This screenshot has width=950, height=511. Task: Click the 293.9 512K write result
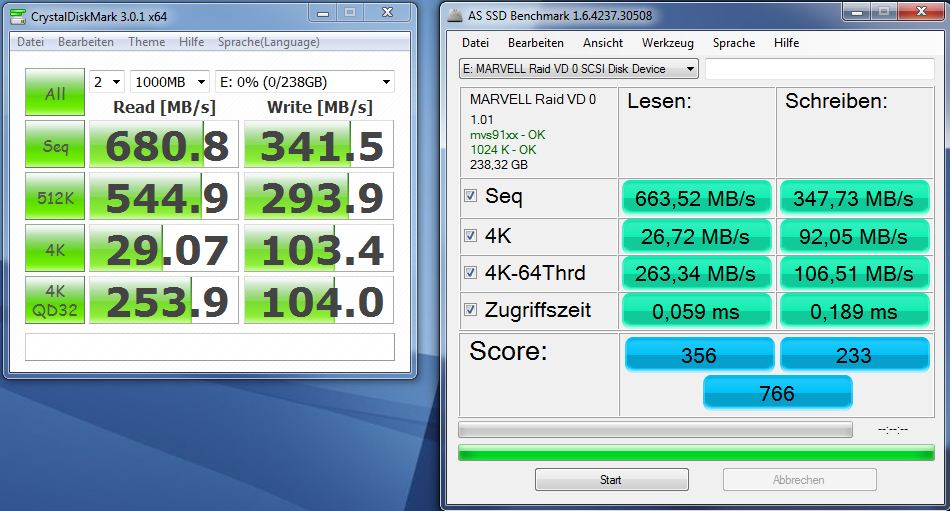tap(319, 196)
